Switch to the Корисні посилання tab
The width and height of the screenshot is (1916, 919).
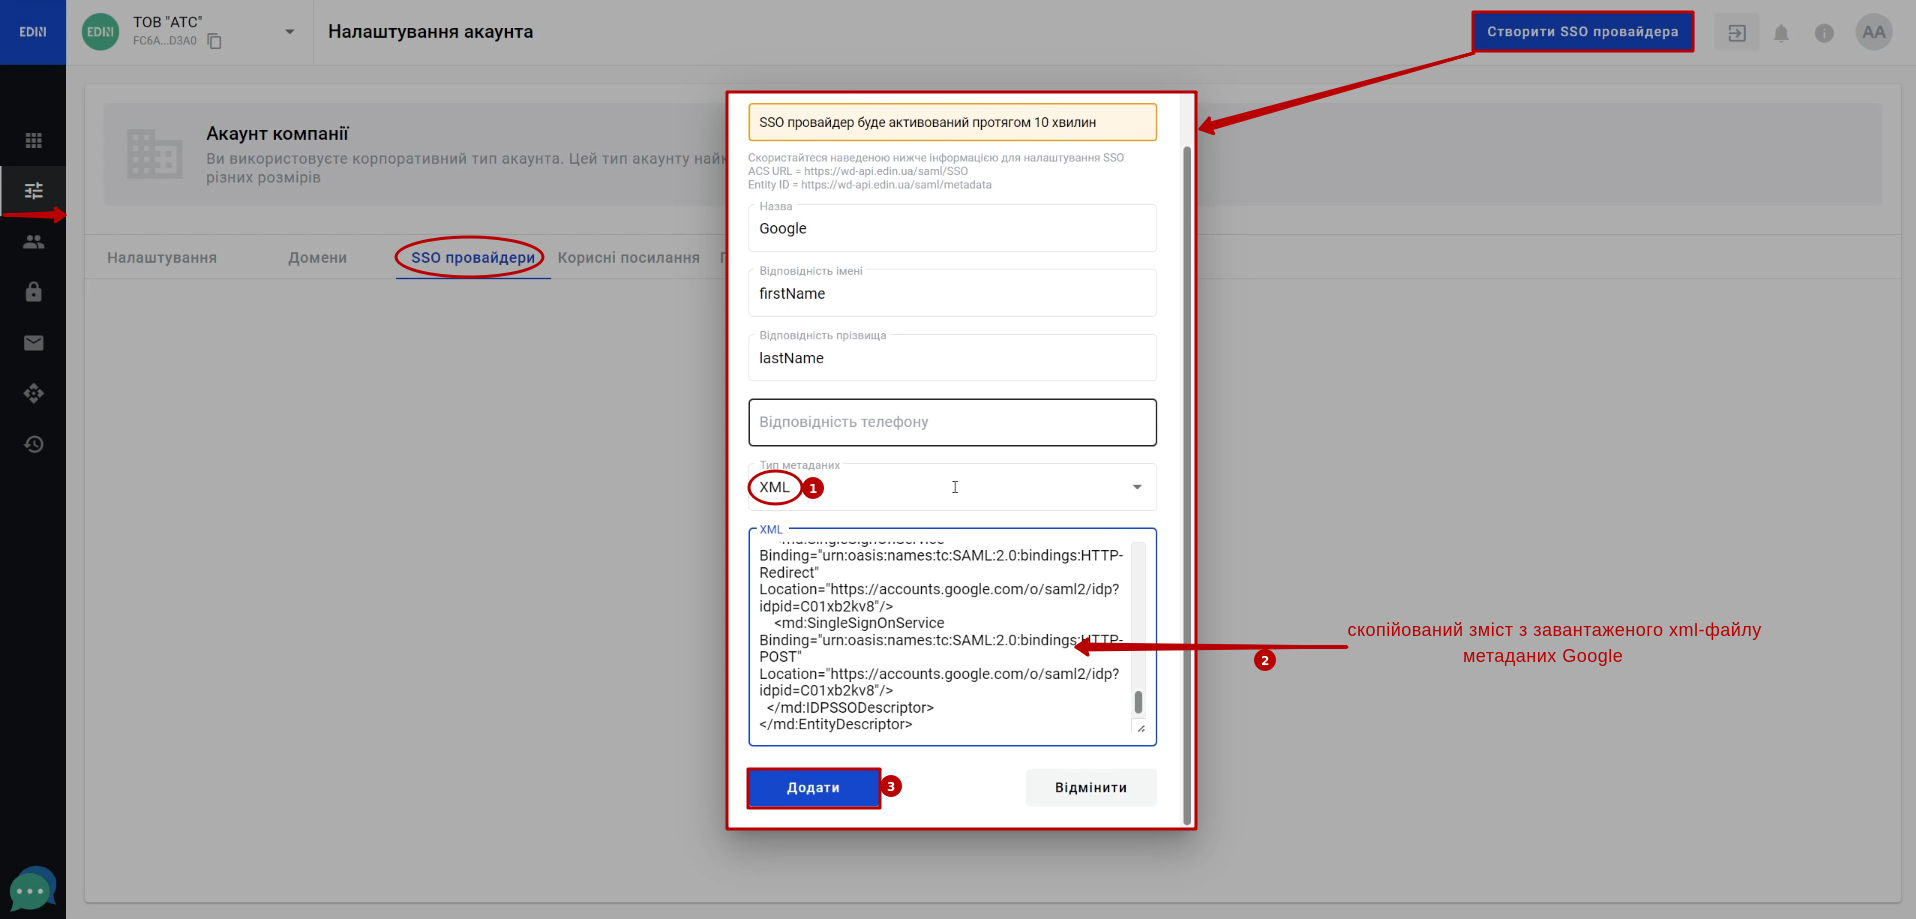click(x=628, y=258)
